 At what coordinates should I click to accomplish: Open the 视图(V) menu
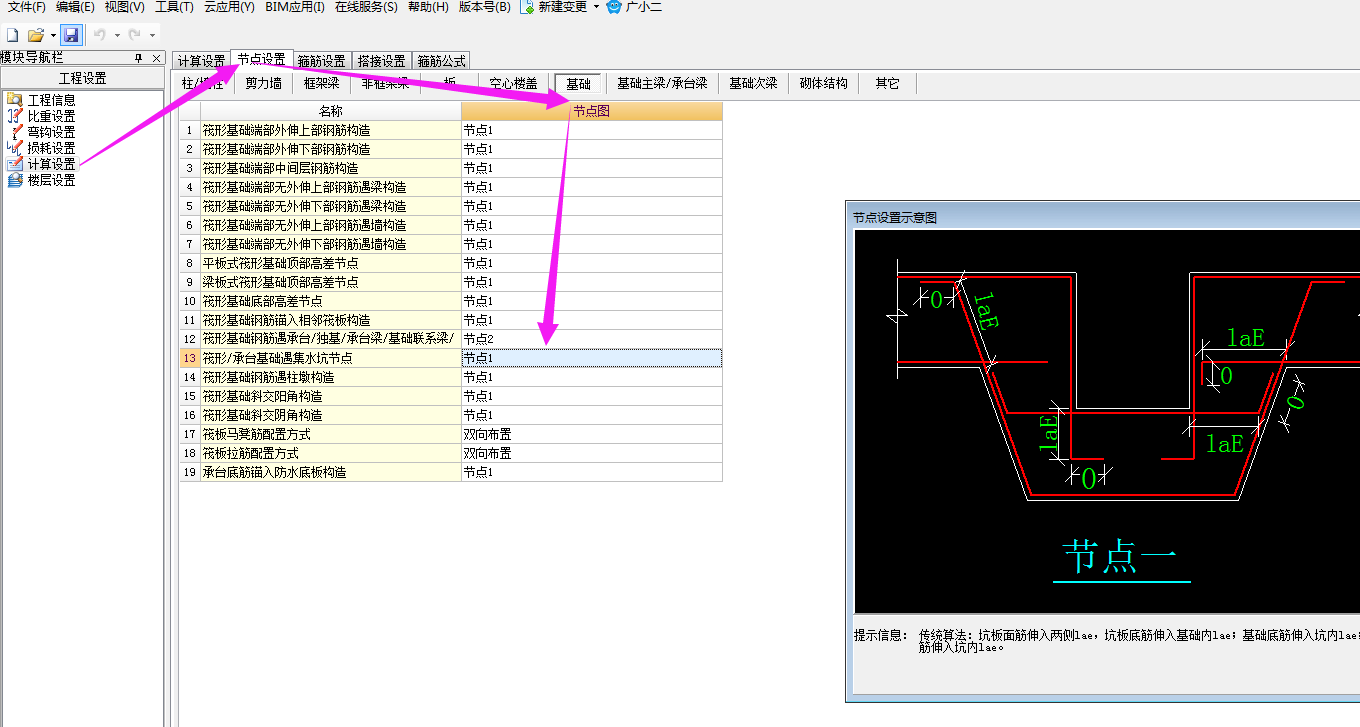click(125, 7)
